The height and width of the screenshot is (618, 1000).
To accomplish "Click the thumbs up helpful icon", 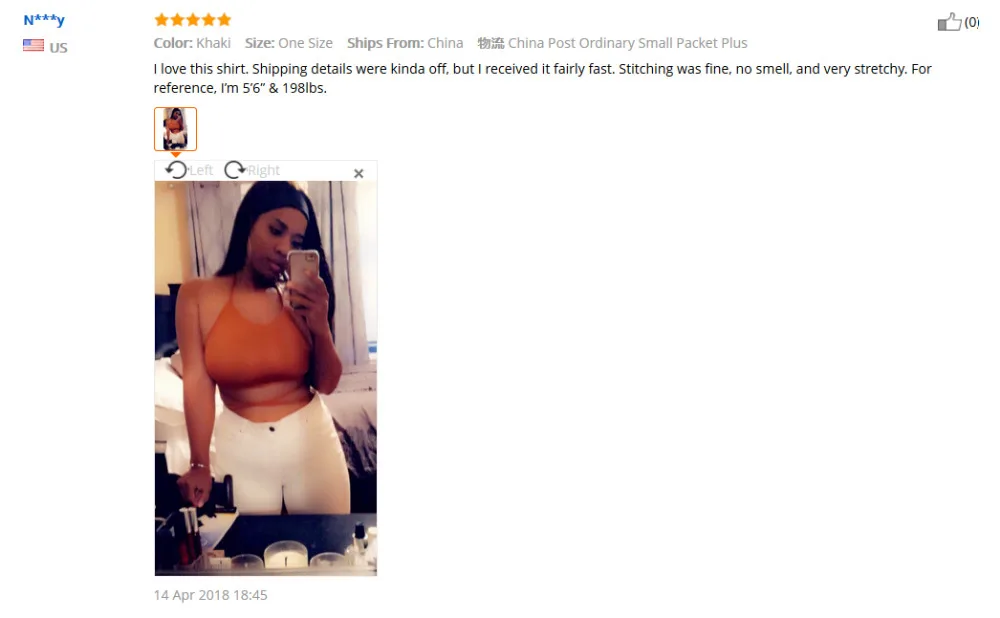I will point(950,22).
